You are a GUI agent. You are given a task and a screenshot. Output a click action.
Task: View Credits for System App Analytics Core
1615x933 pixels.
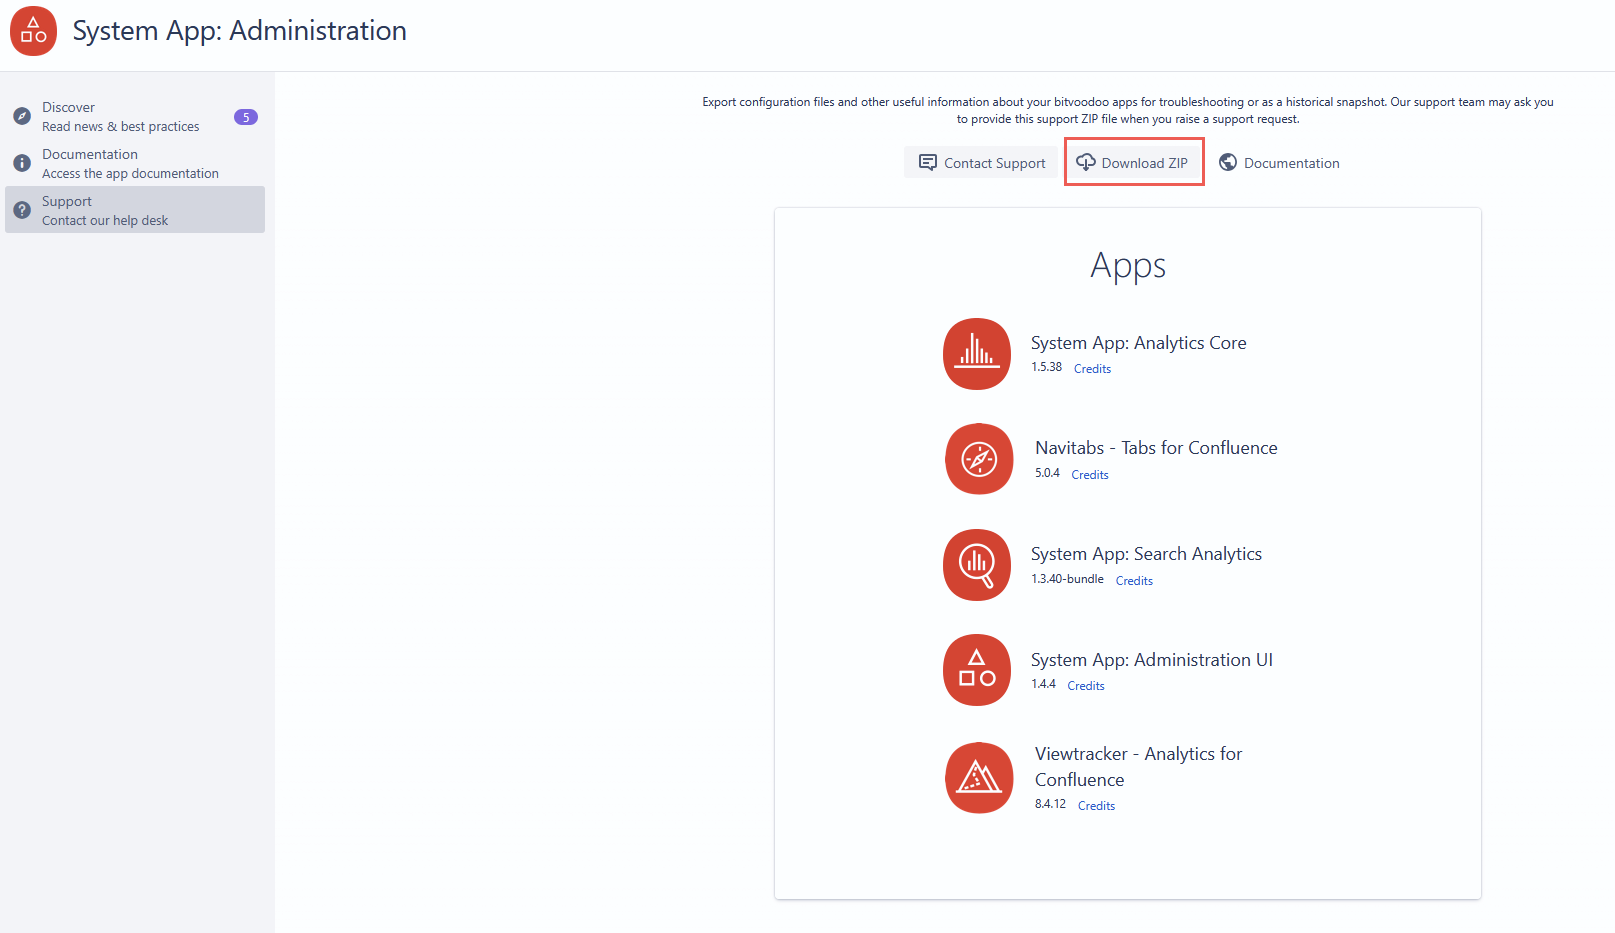pyautogui.click(x=1092, y=369)
